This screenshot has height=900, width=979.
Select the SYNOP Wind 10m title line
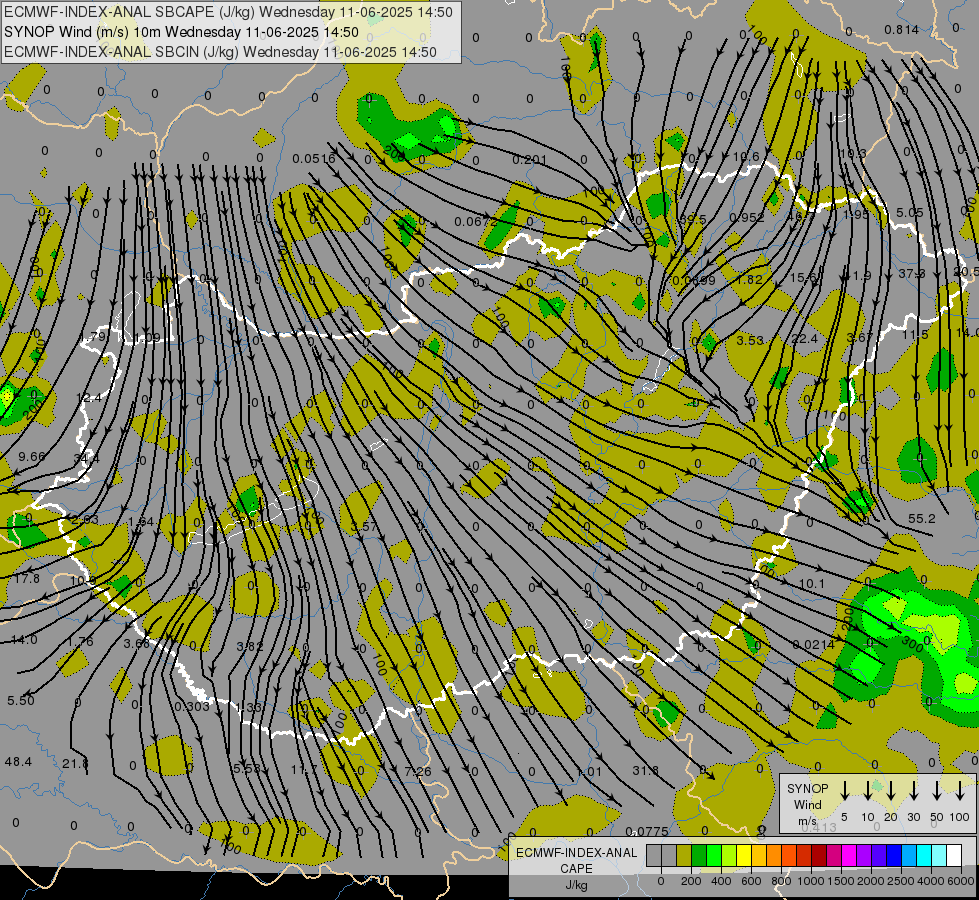click(x=181, y=32)
